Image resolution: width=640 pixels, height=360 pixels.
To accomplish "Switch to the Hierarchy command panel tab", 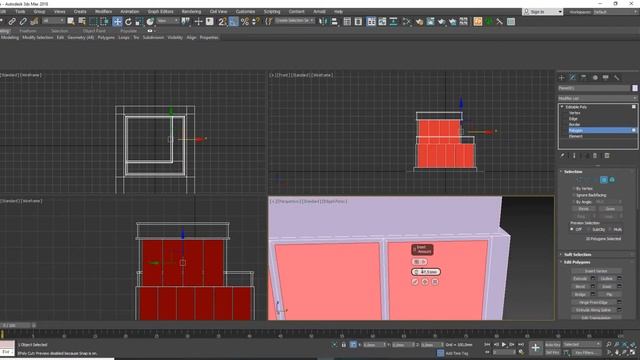I will tap(584, 77).
